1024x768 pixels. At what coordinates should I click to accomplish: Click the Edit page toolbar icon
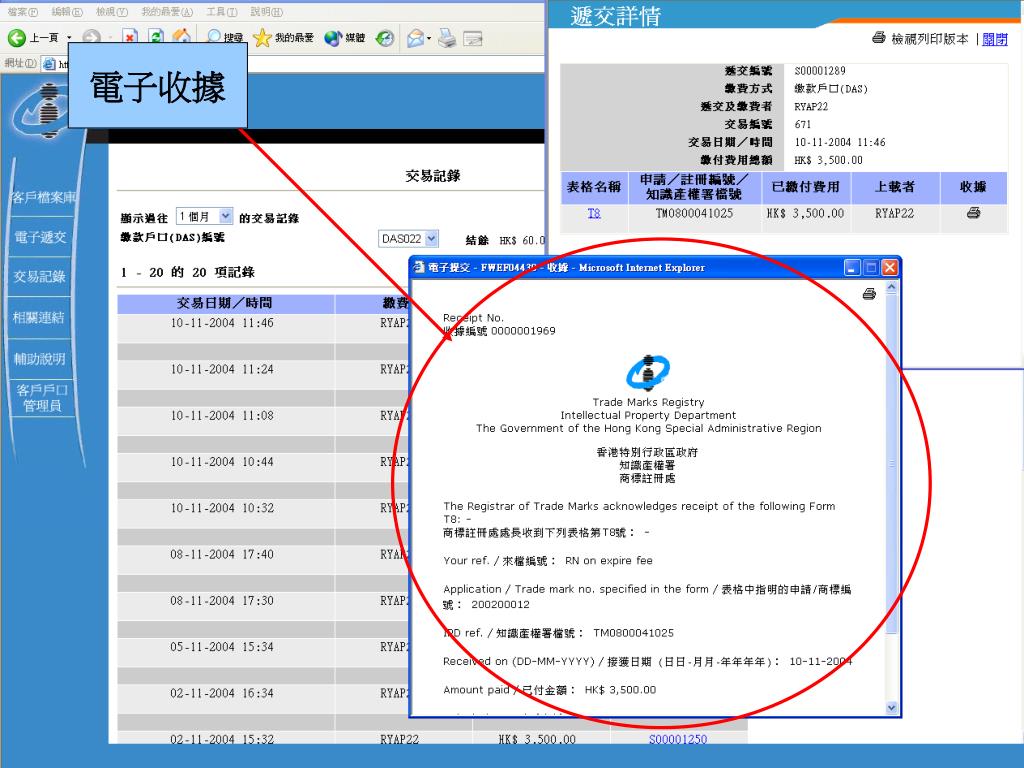coord(472,38)
